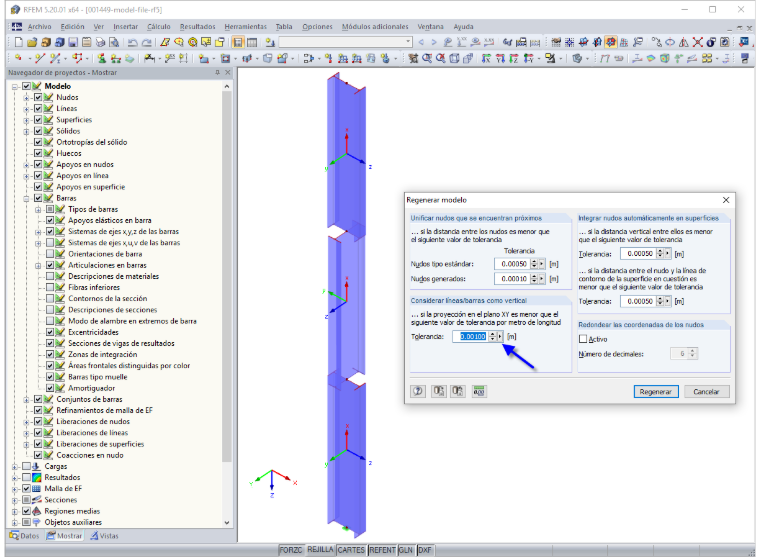The image size is (760, 557).
Task: Click the isometric wireframe box icon
Action: pyautogui.click(x=454, y=58)
